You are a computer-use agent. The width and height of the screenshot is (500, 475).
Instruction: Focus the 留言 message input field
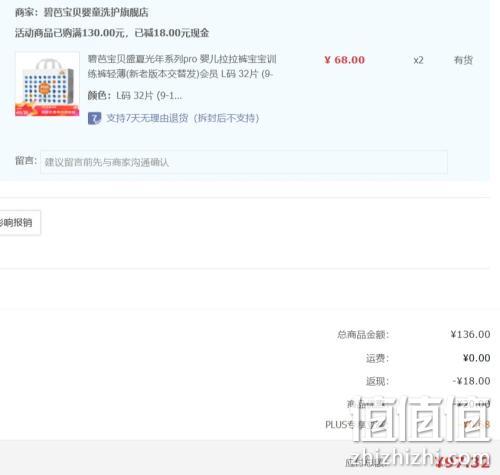244,162
